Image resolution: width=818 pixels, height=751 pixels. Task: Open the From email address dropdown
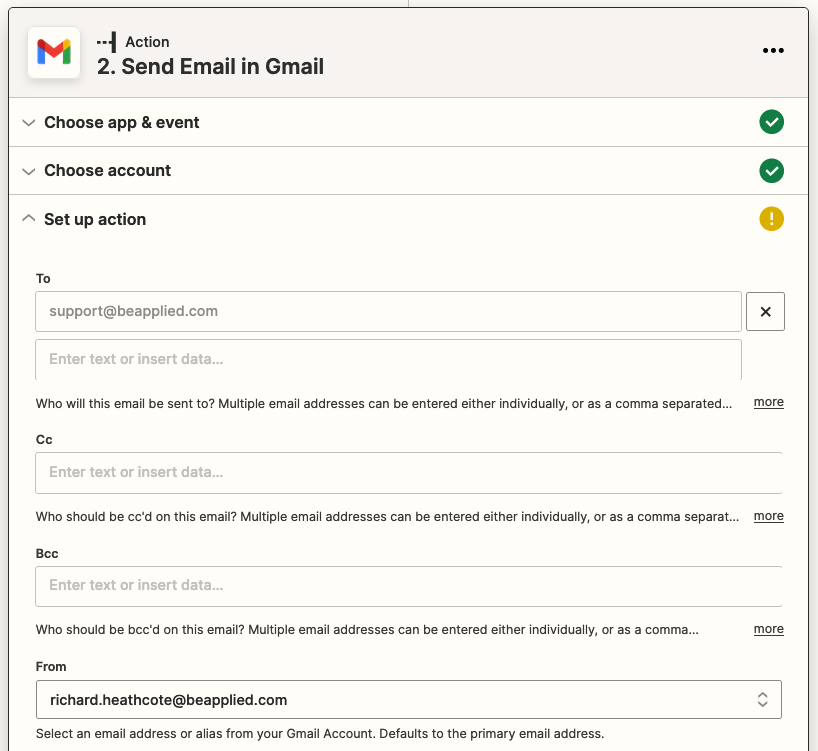(408, 700)
